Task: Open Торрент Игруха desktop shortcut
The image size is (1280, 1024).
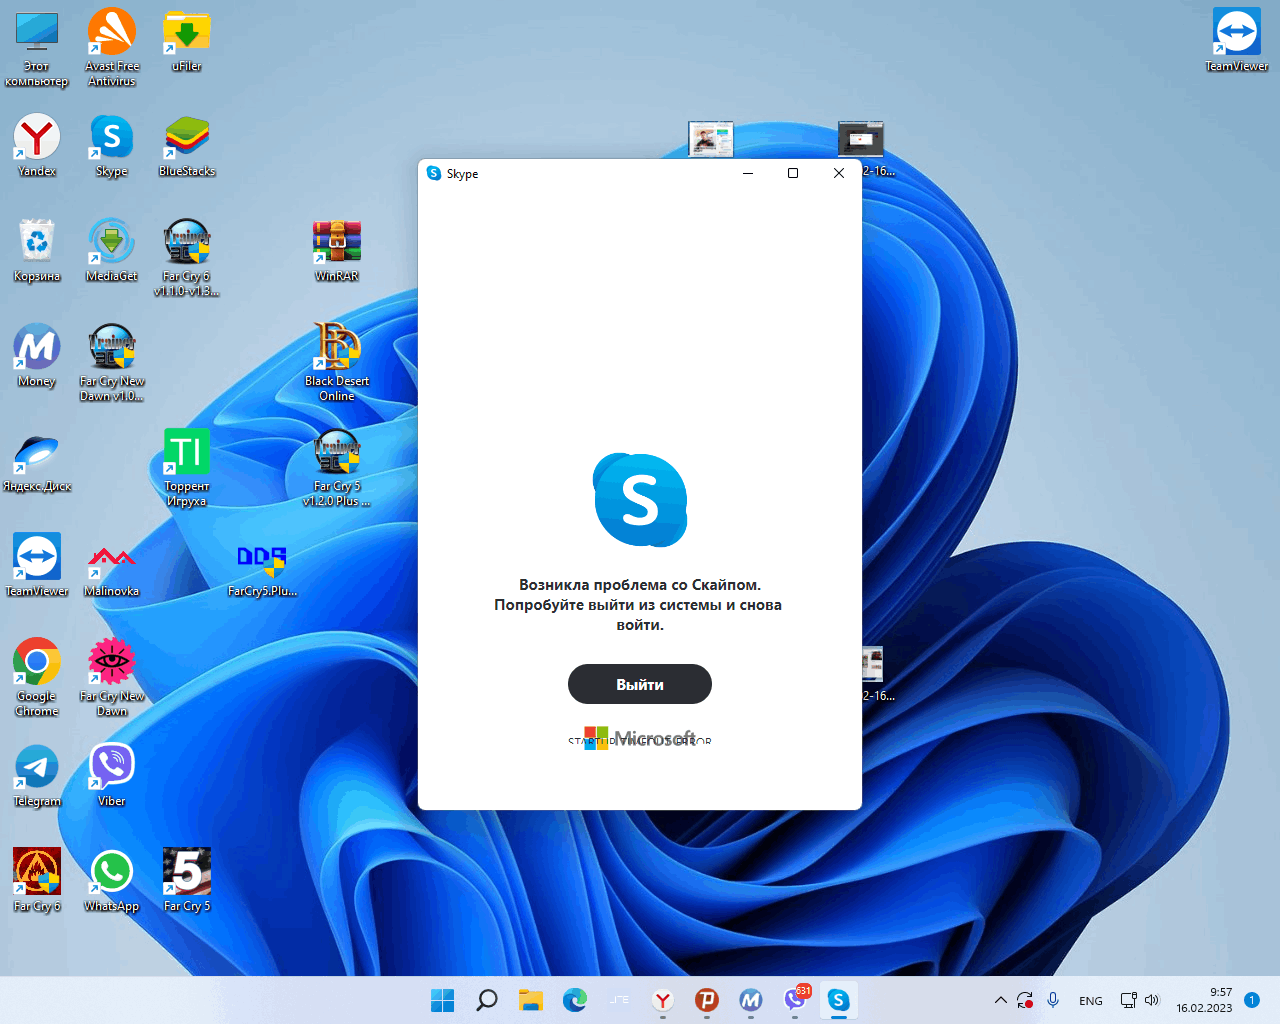Action: (x=187, y=468)
